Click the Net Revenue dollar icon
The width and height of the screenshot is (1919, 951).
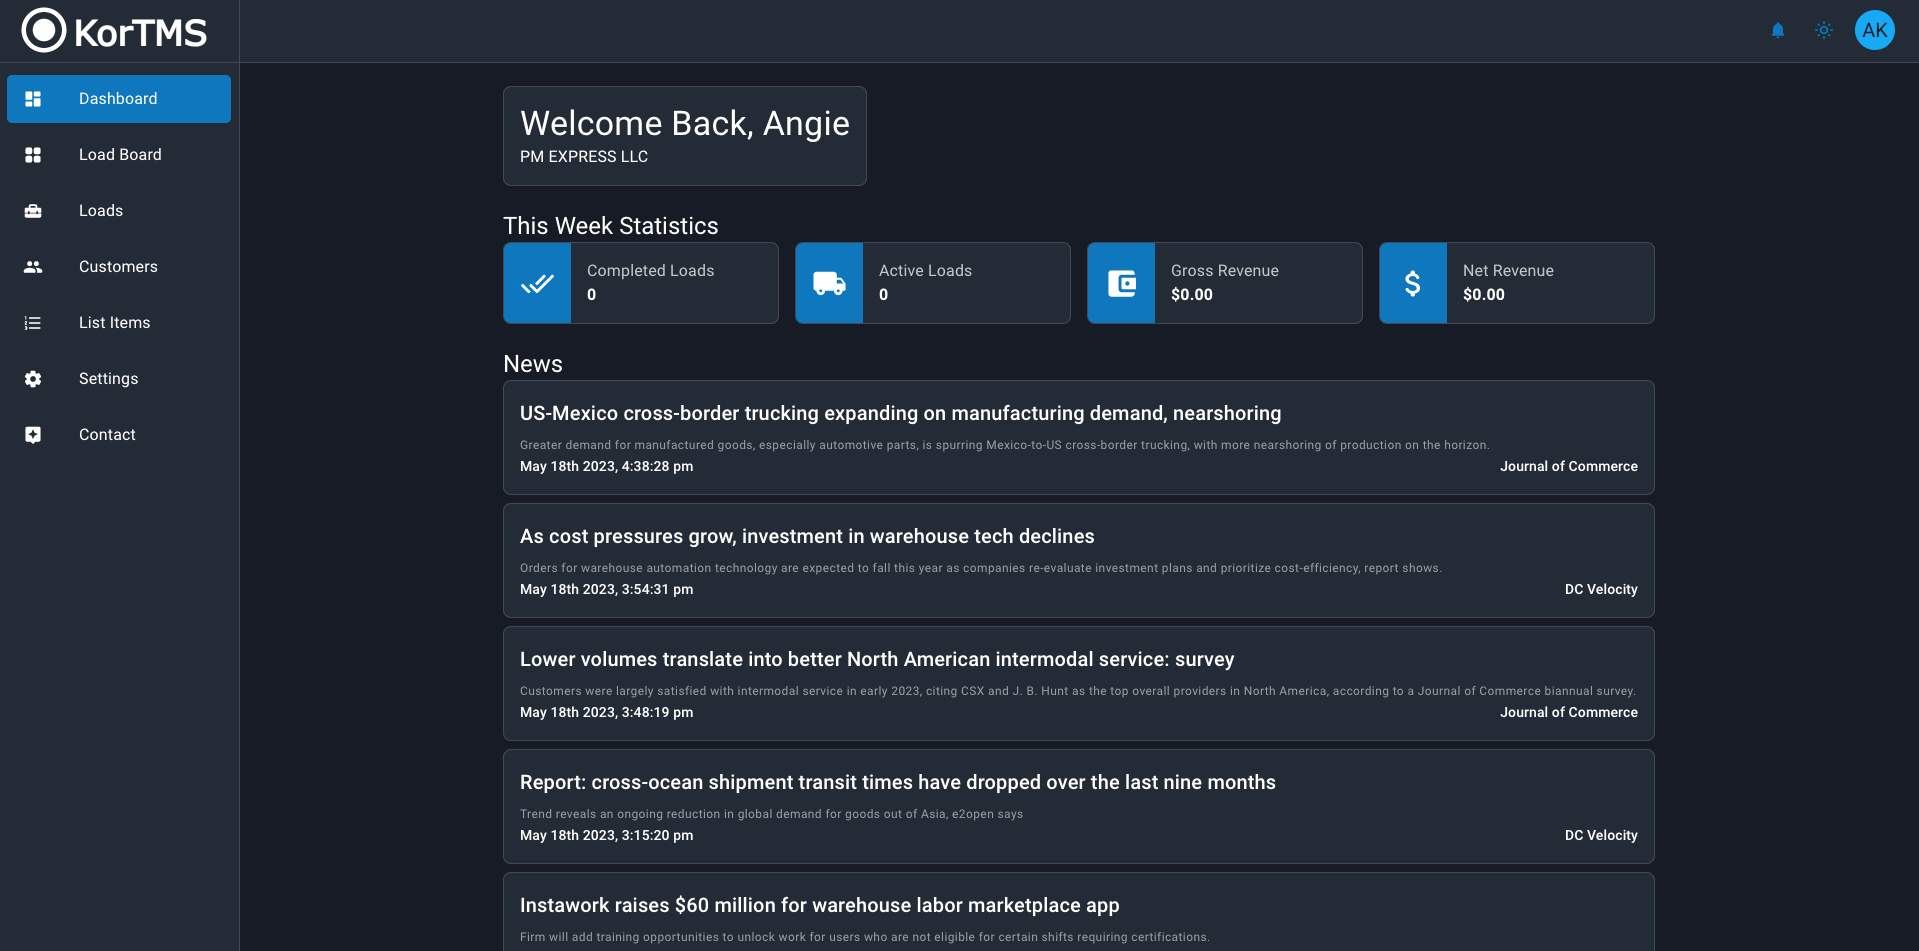click(x=1412, y=283)
